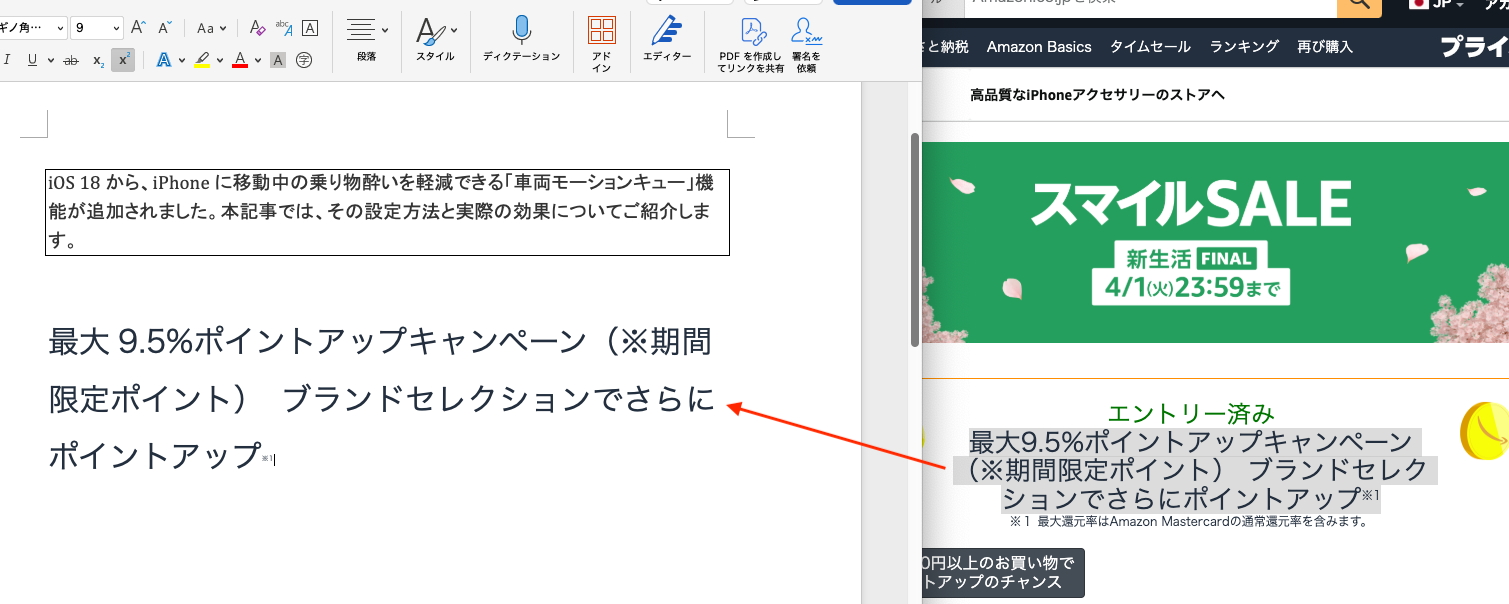Start ディクテーション dictation with the microphone
Image resolution: width=1509 pixels, height=604 pixels.
pyautogui.click(x=521, y=40)
